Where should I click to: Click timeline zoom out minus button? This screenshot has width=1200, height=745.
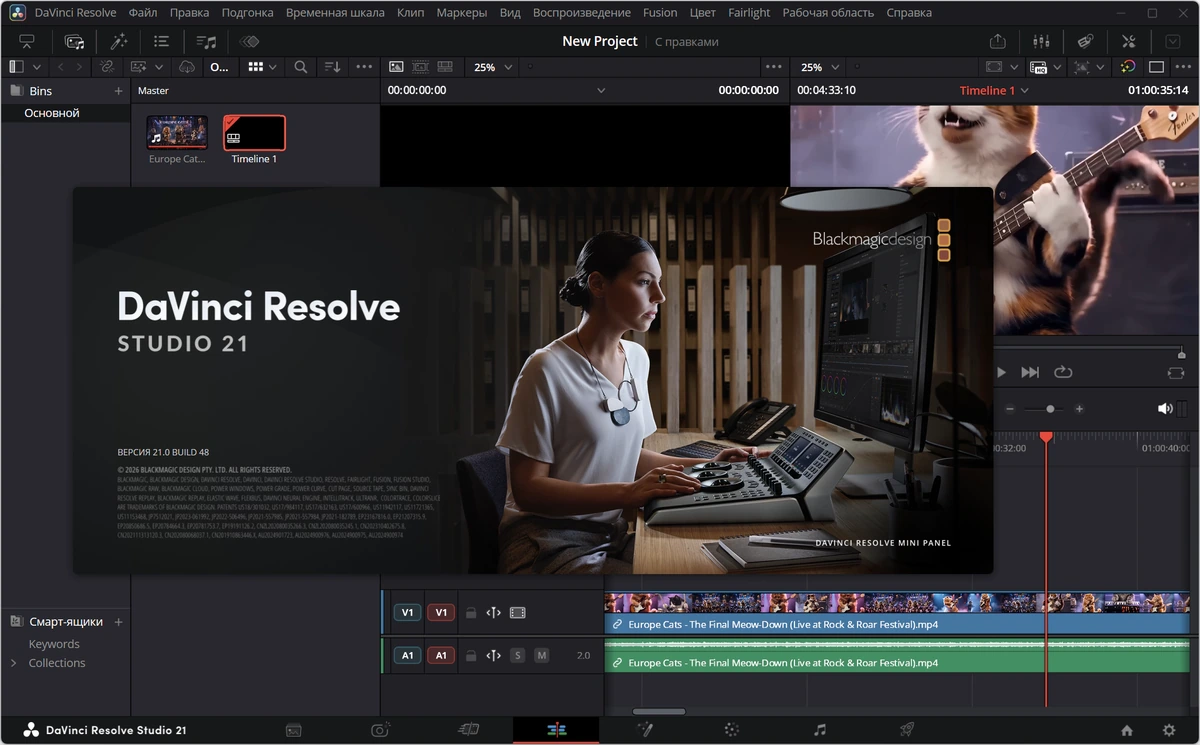coord(1010,409)
